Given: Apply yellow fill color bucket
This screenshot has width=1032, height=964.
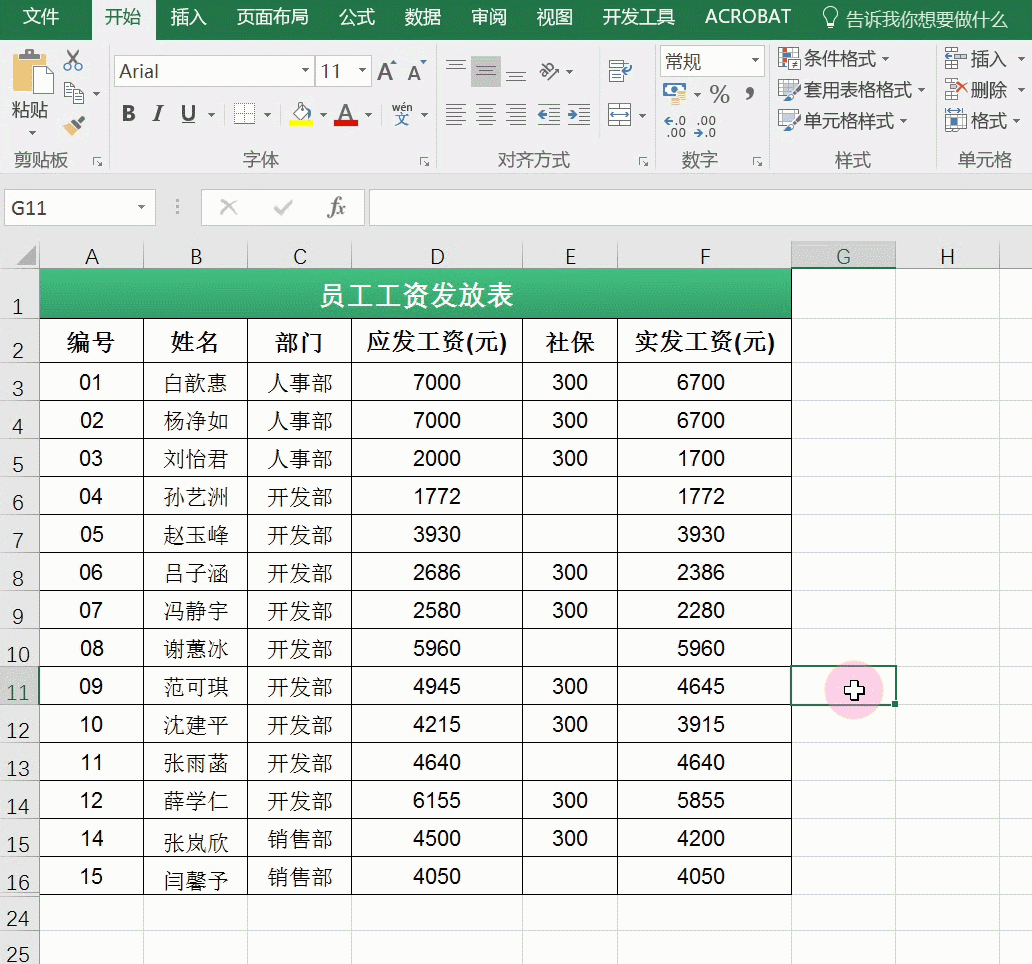Looking at the screenshot, I should tap(301, 114).
